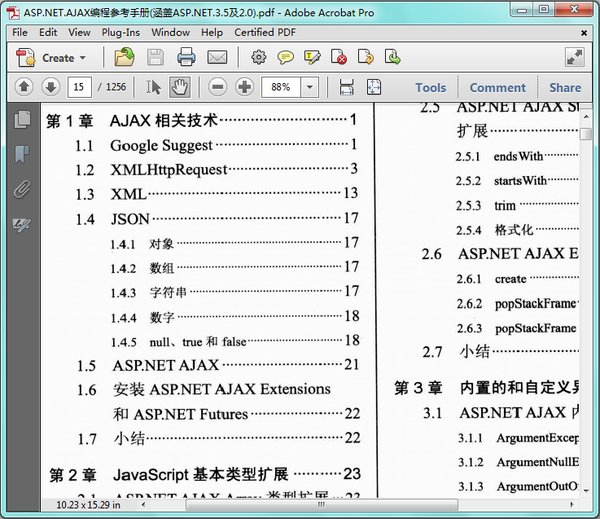Show the Page Thumbnails panel
The height and width of the screenshot is (519, 600).
point(23,119)
